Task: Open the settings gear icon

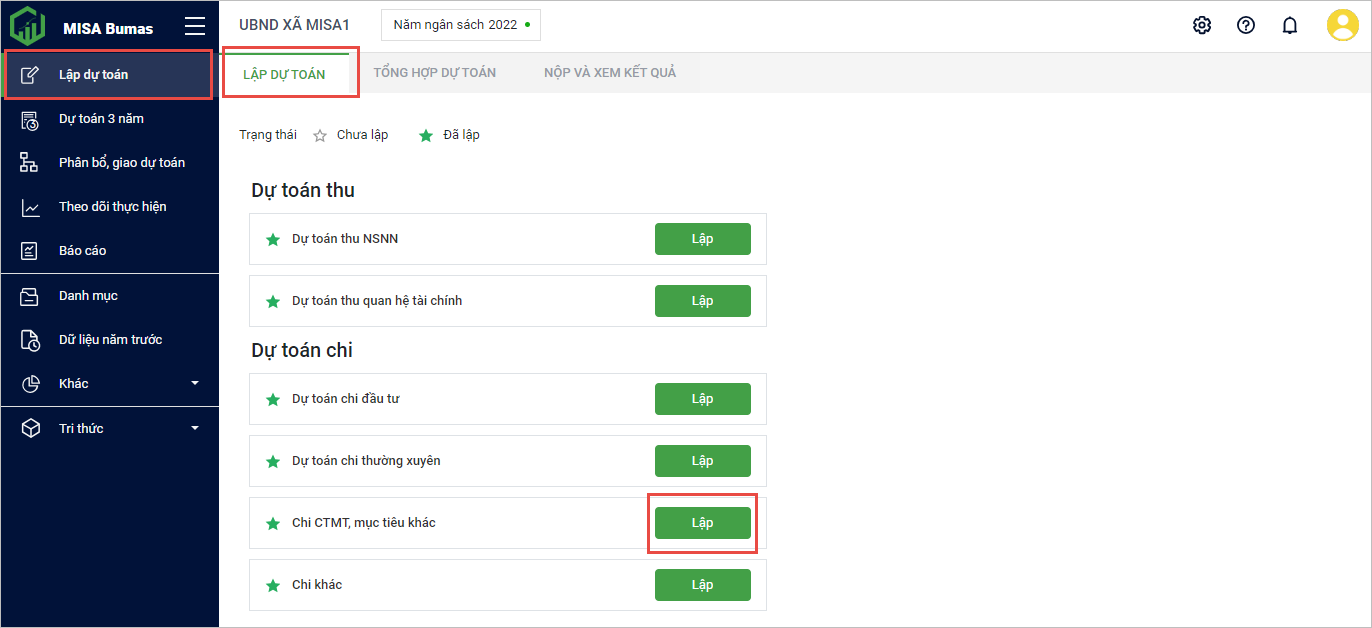Action: tap(1202, 25)
